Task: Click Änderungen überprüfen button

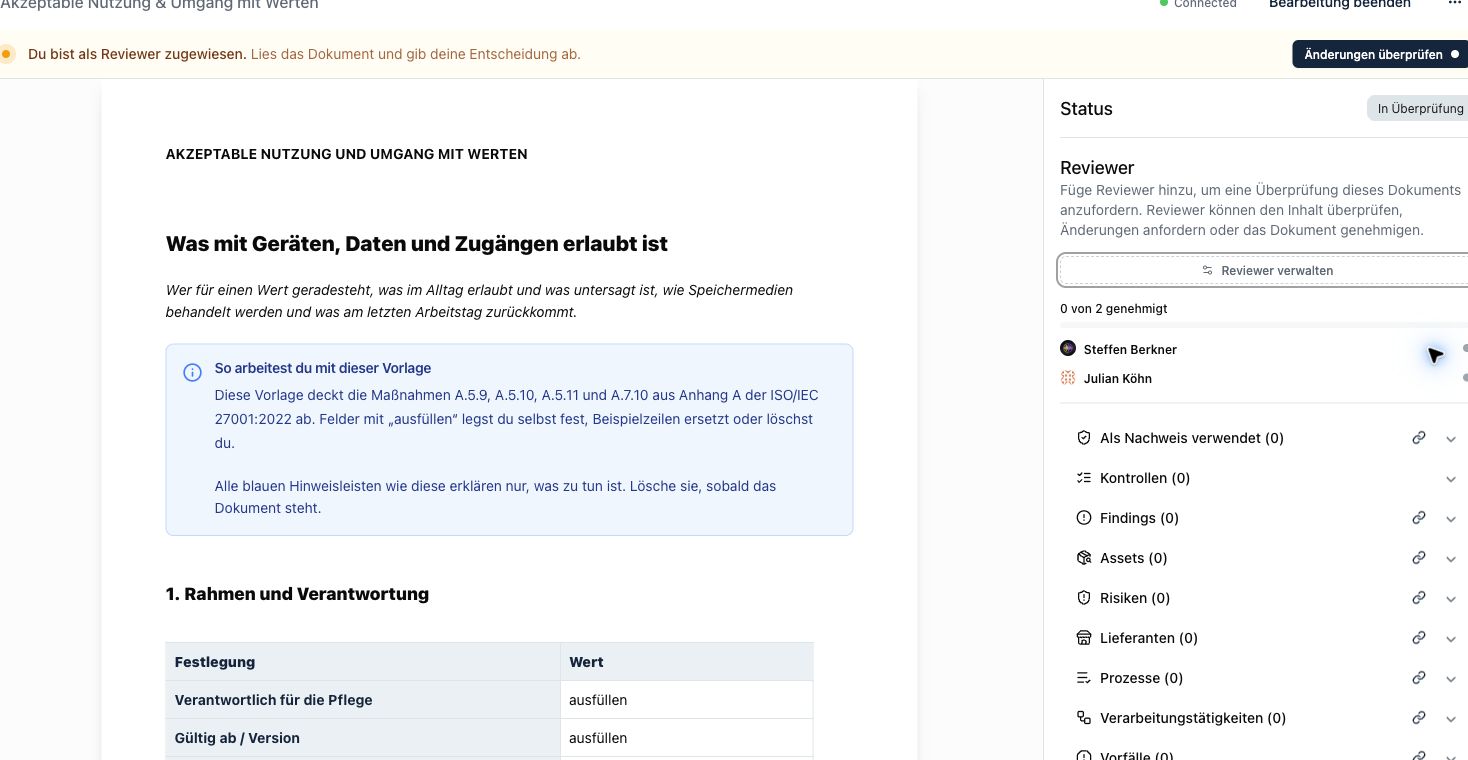Action: [x=1380, y=54]
